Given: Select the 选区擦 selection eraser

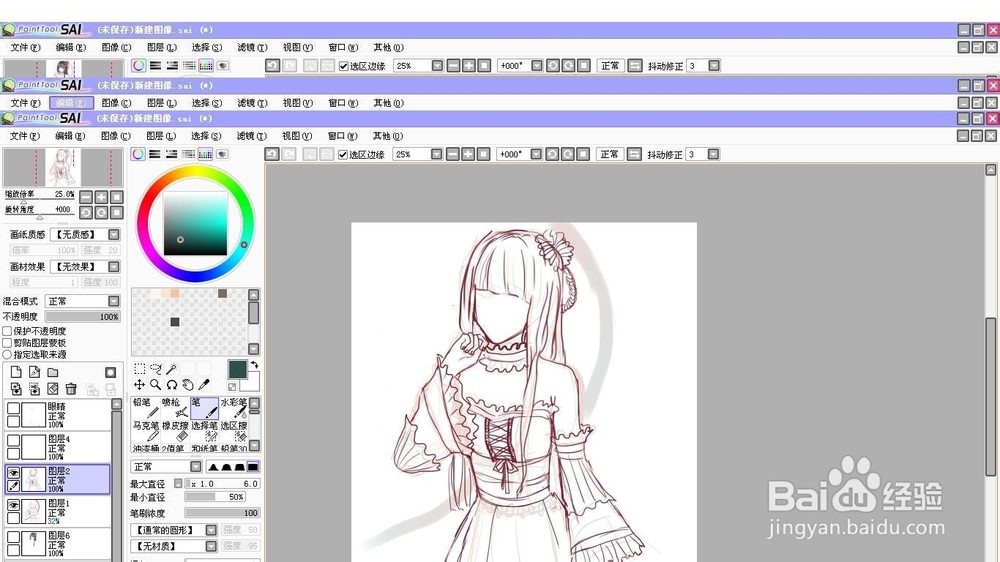Looking at the screenshot, I should [233, 431].
